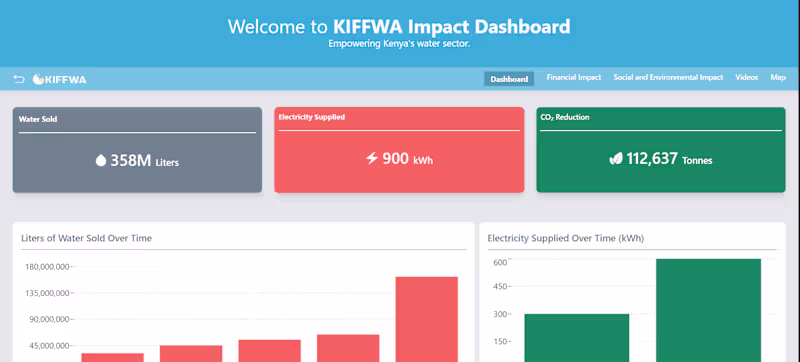Click the 45,000,000 axis label
This screenshot has height=362, width=800.
(49, 346)
